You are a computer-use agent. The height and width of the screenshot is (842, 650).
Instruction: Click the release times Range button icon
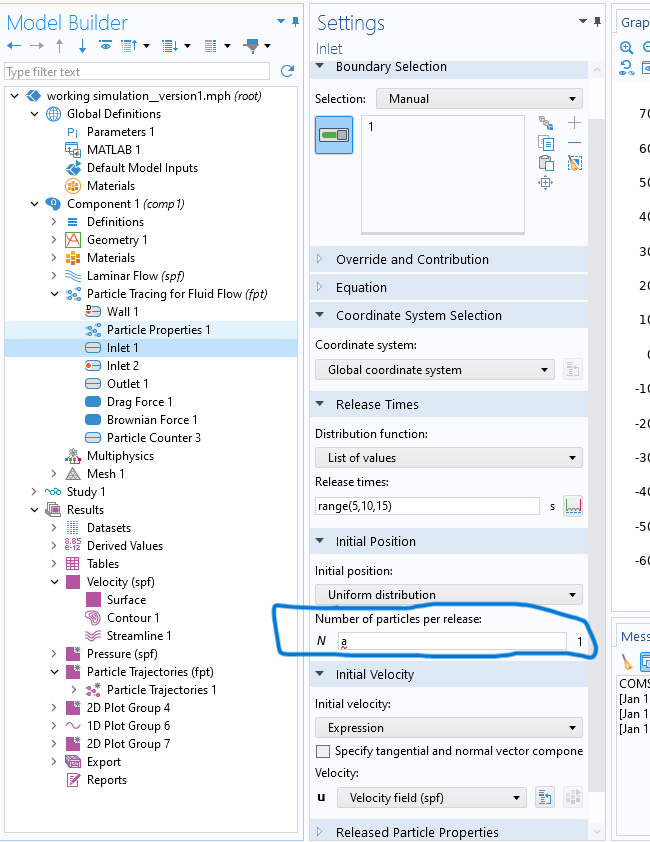point(573,506)
